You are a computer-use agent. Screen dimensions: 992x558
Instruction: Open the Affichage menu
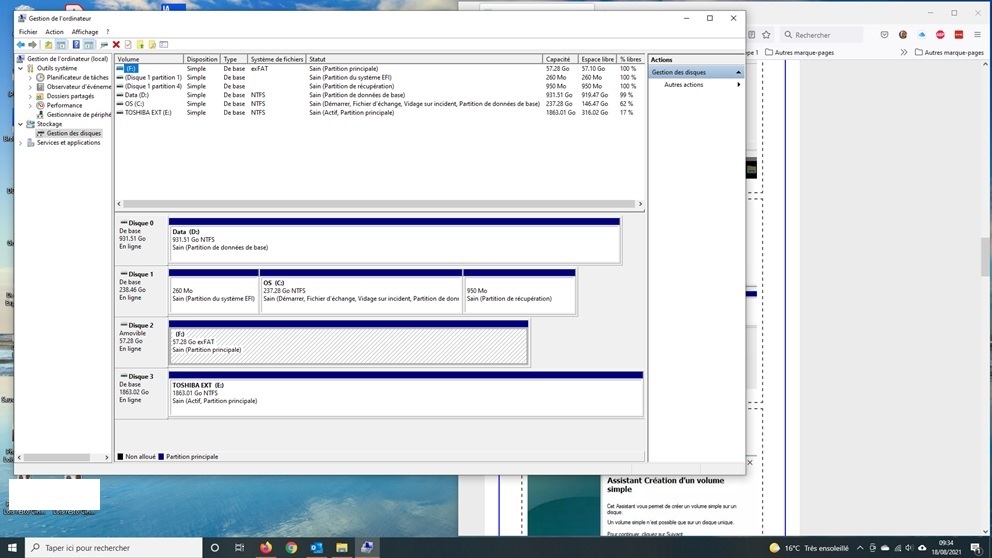coord(85,32)
